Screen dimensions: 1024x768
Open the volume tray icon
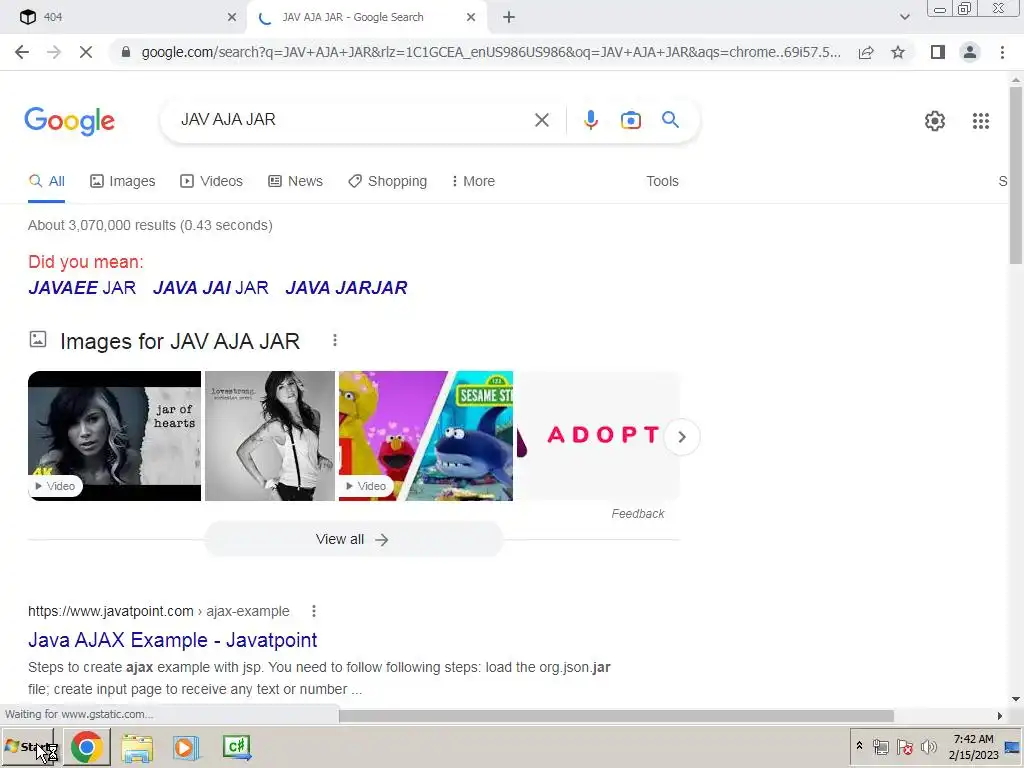pyautogui.click(x=928, y=746)
